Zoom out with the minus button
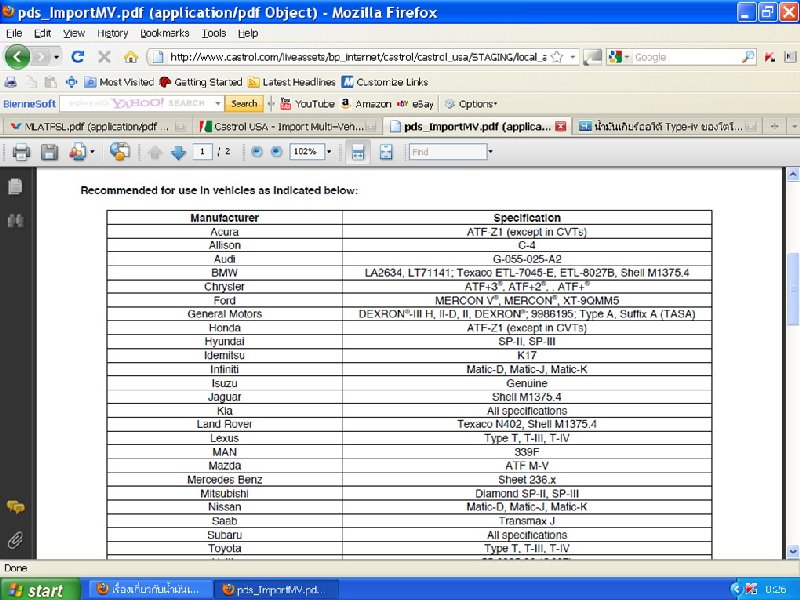Image resolution: width=800 pixels, height=600 pixels. pyautogui.click(x=256, y=152)
